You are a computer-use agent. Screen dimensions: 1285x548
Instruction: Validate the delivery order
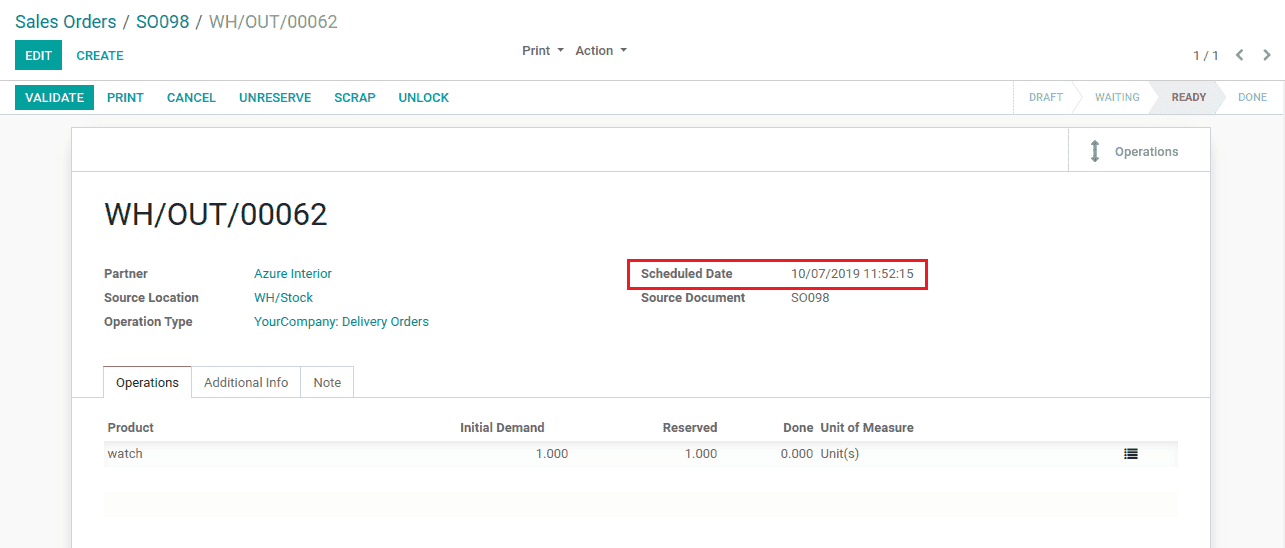coord(54,98)
